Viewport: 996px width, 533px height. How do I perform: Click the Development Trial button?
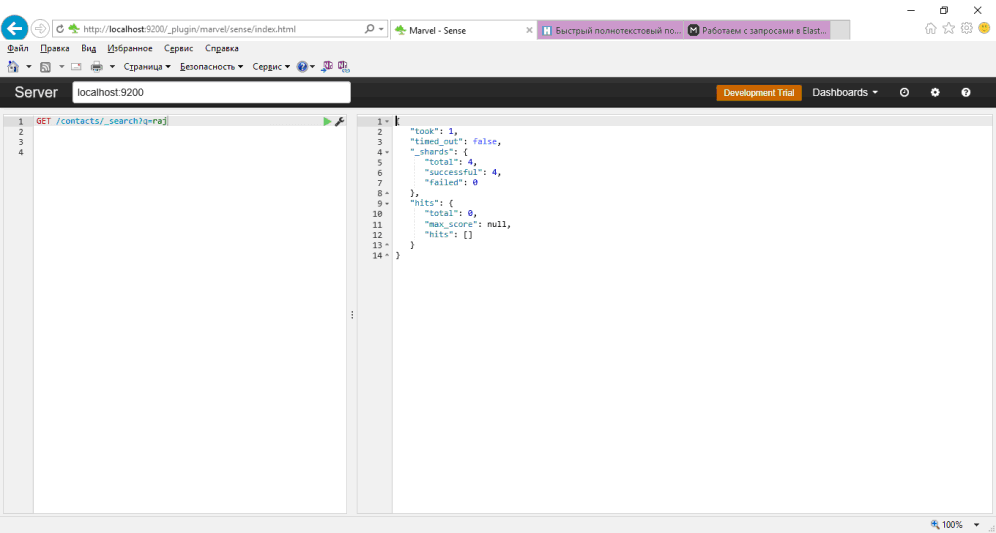(x=759, y=93)
